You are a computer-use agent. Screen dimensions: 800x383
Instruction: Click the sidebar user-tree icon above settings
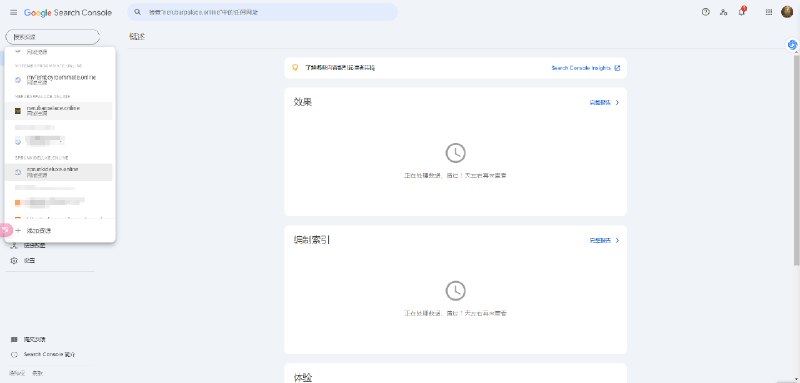(x=14, y=245)
